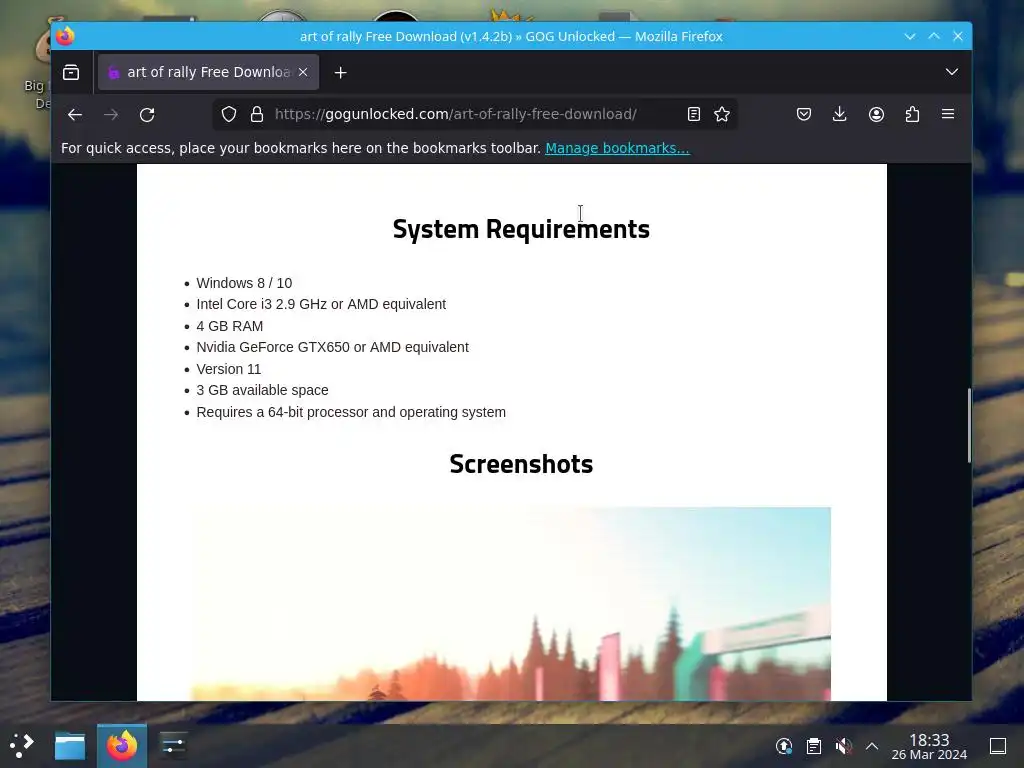
Task: Open the file manager from the taskbar
Action: [70, 746]
